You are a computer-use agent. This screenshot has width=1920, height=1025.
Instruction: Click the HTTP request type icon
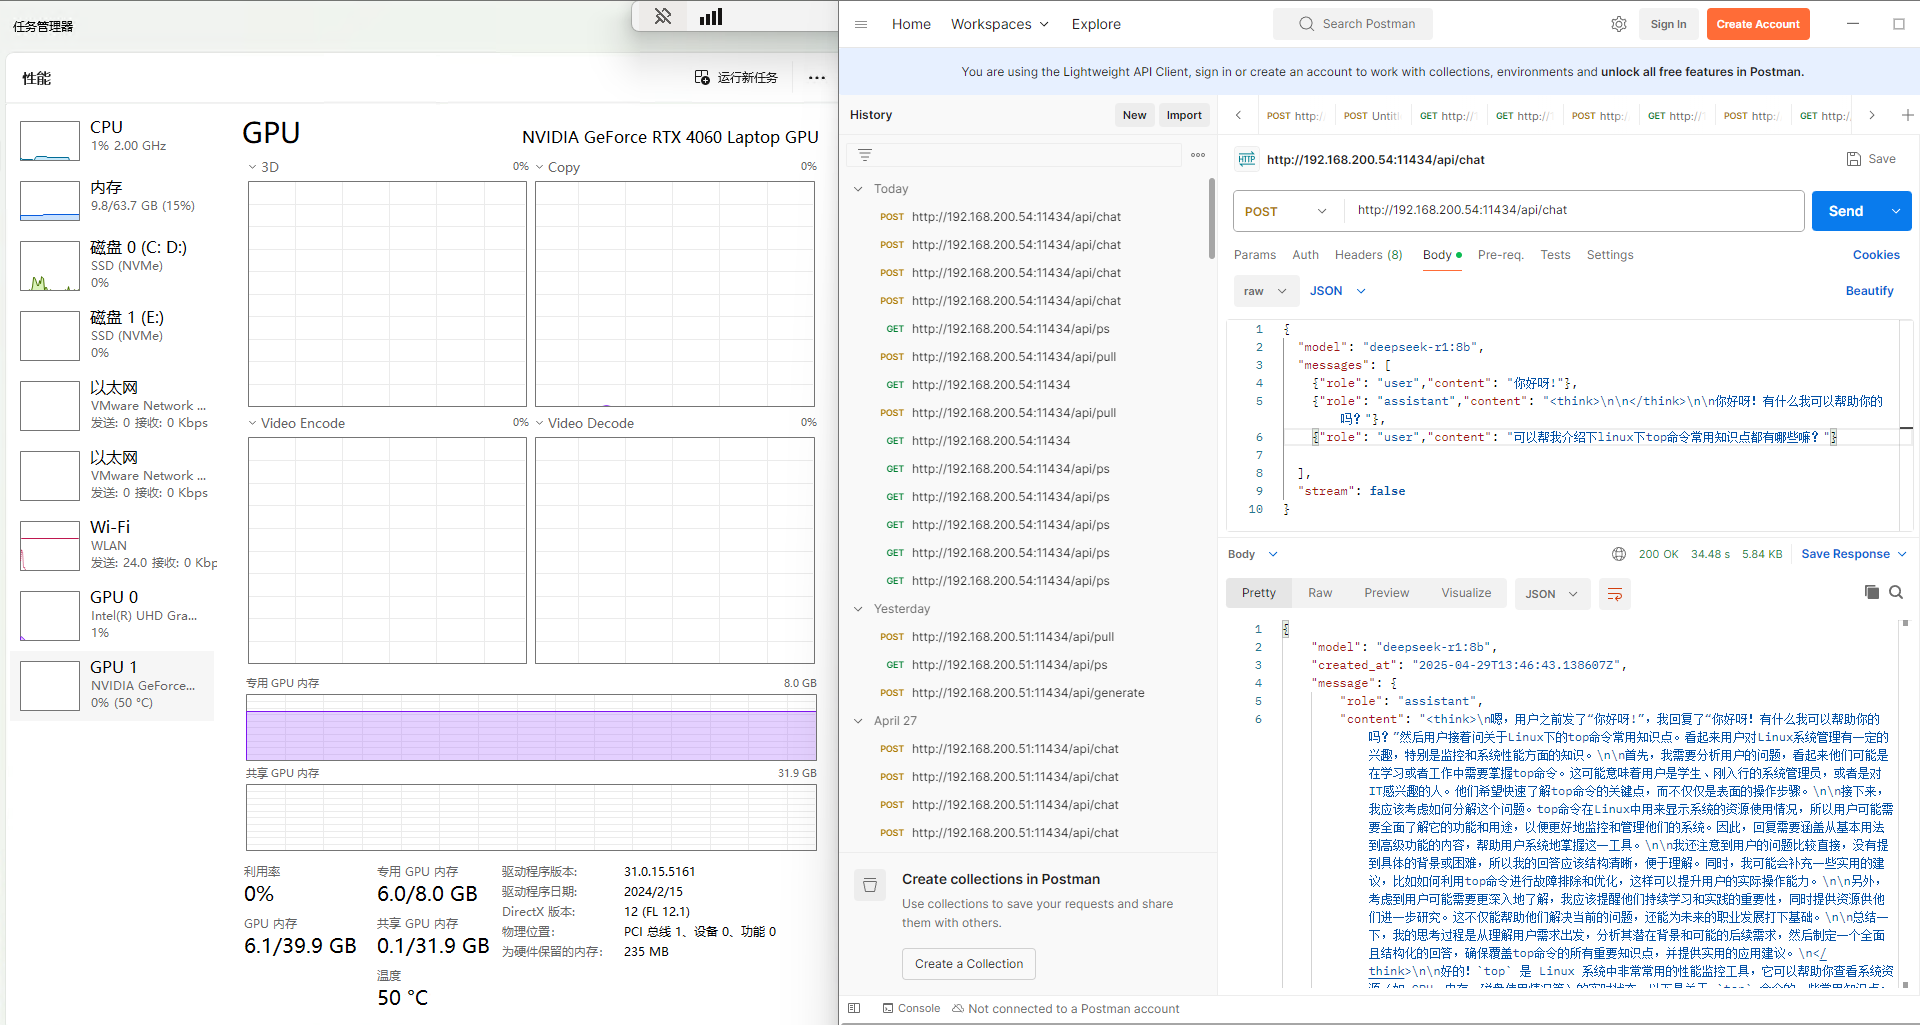[1247, 159]
